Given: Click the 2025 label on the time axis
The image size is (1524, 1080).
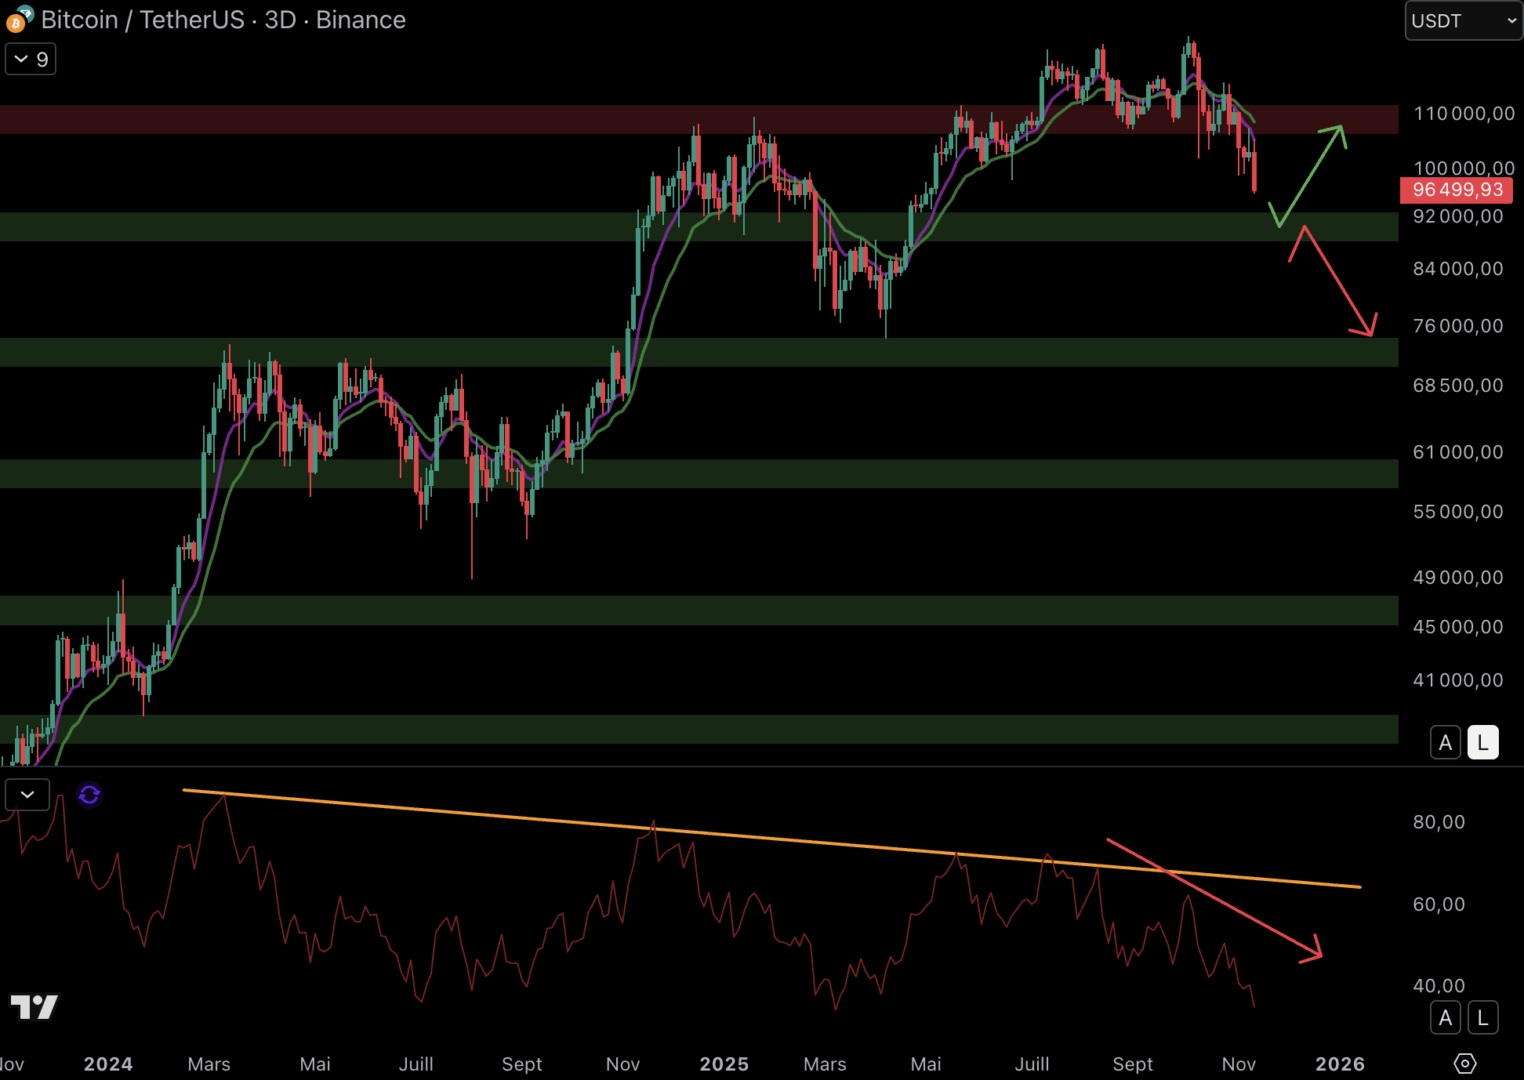Looking at the screenshot, I should click(724, 1064).
